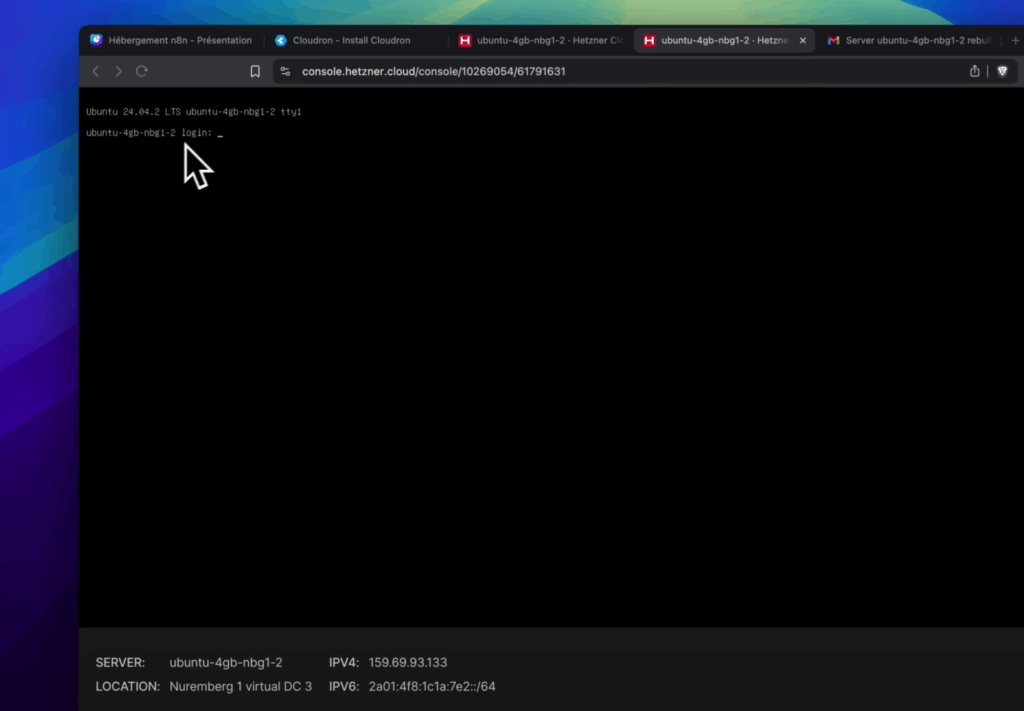This screenshot has height=711, width=1024.
Task: Click the browser back arrow
Action: pos(96,71)
